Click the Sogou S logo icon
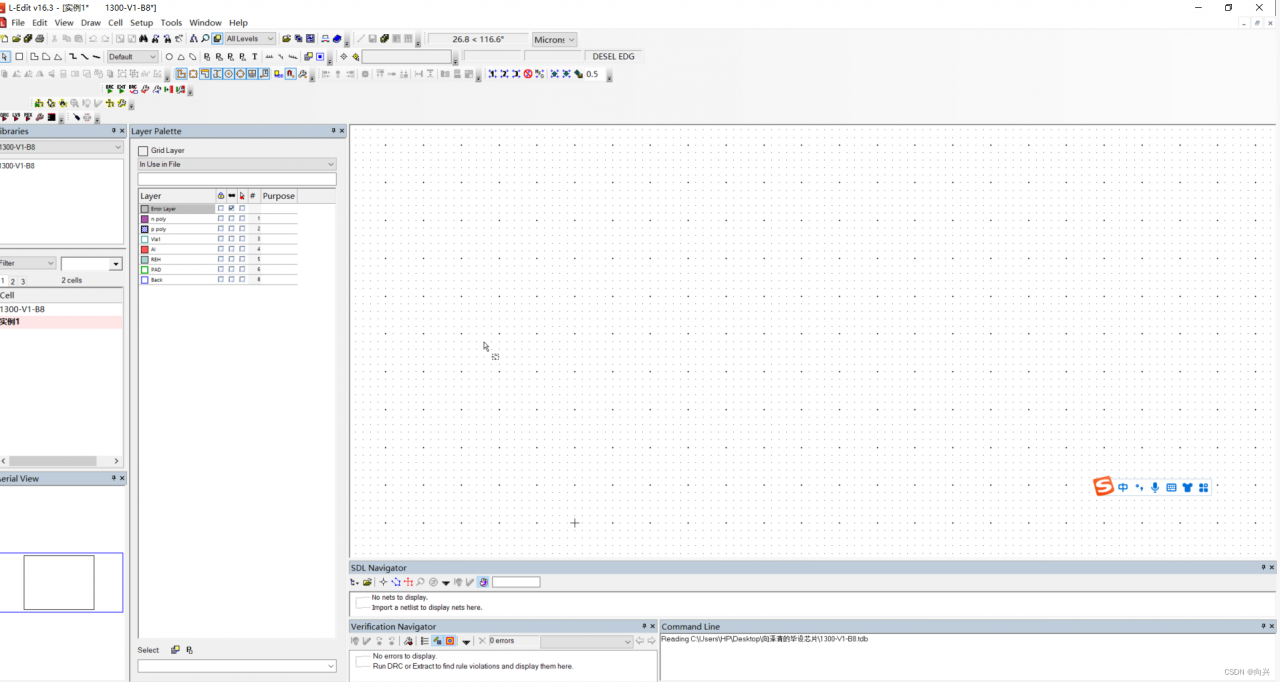Image resolution: width=1280 pixels, height=682 pixels. tap(1103, 486)
